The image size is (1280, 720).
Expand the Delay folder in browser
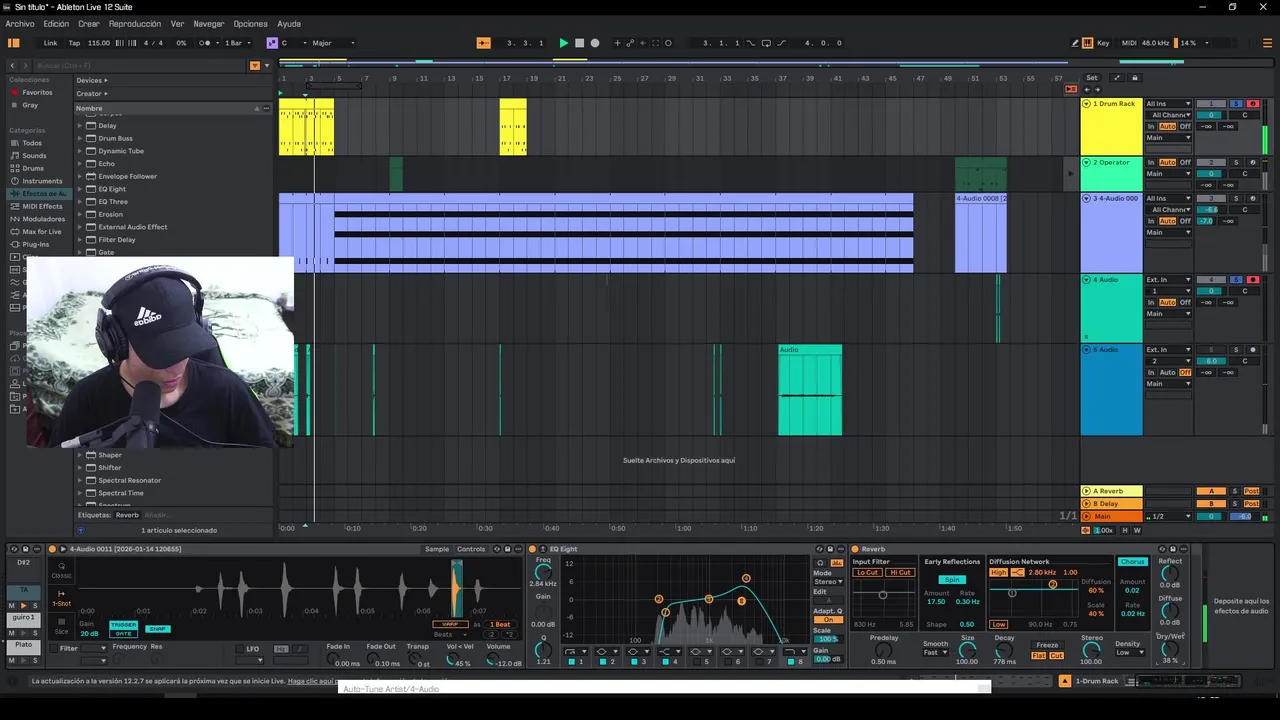[80, 126]
